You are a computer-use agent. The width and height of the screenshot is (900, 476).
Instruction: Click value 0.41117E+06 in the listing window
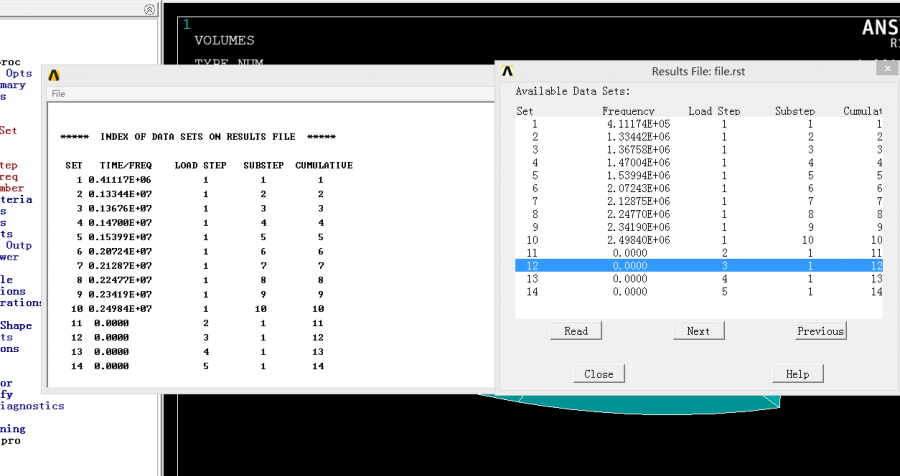119,180
